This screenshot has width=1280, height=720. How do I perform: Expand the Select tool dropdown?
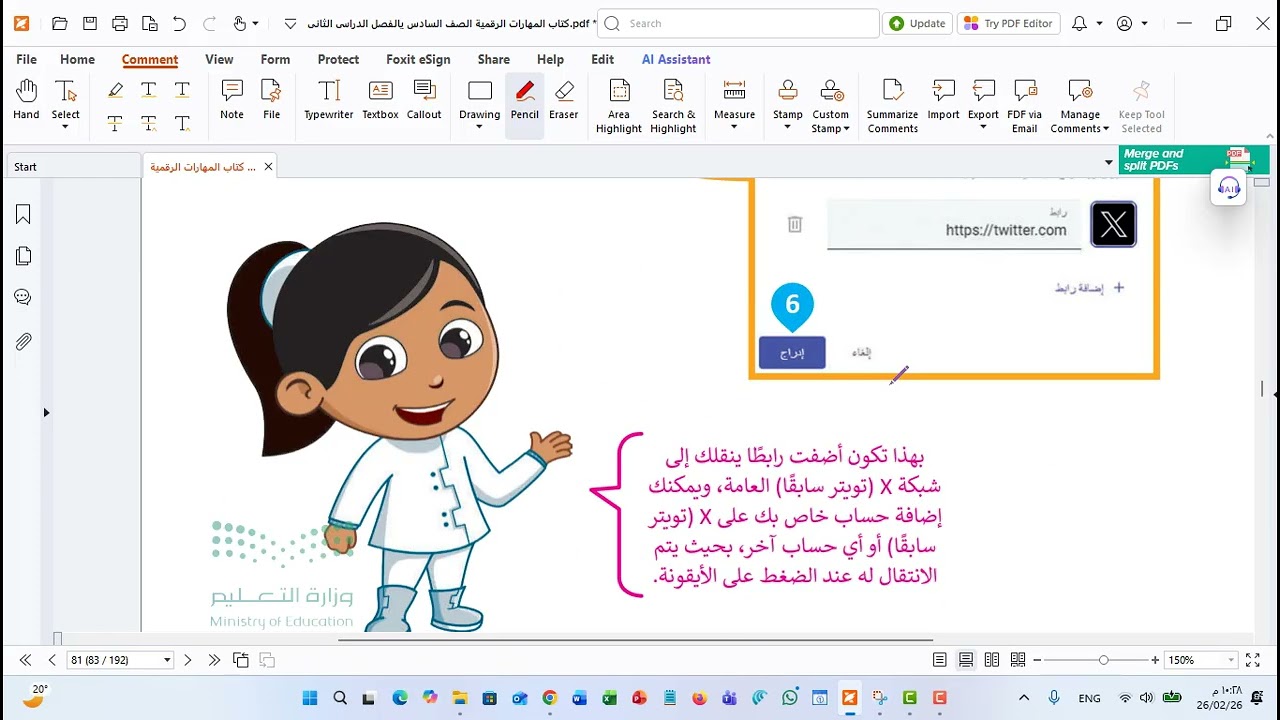click(x=65, y=128)
